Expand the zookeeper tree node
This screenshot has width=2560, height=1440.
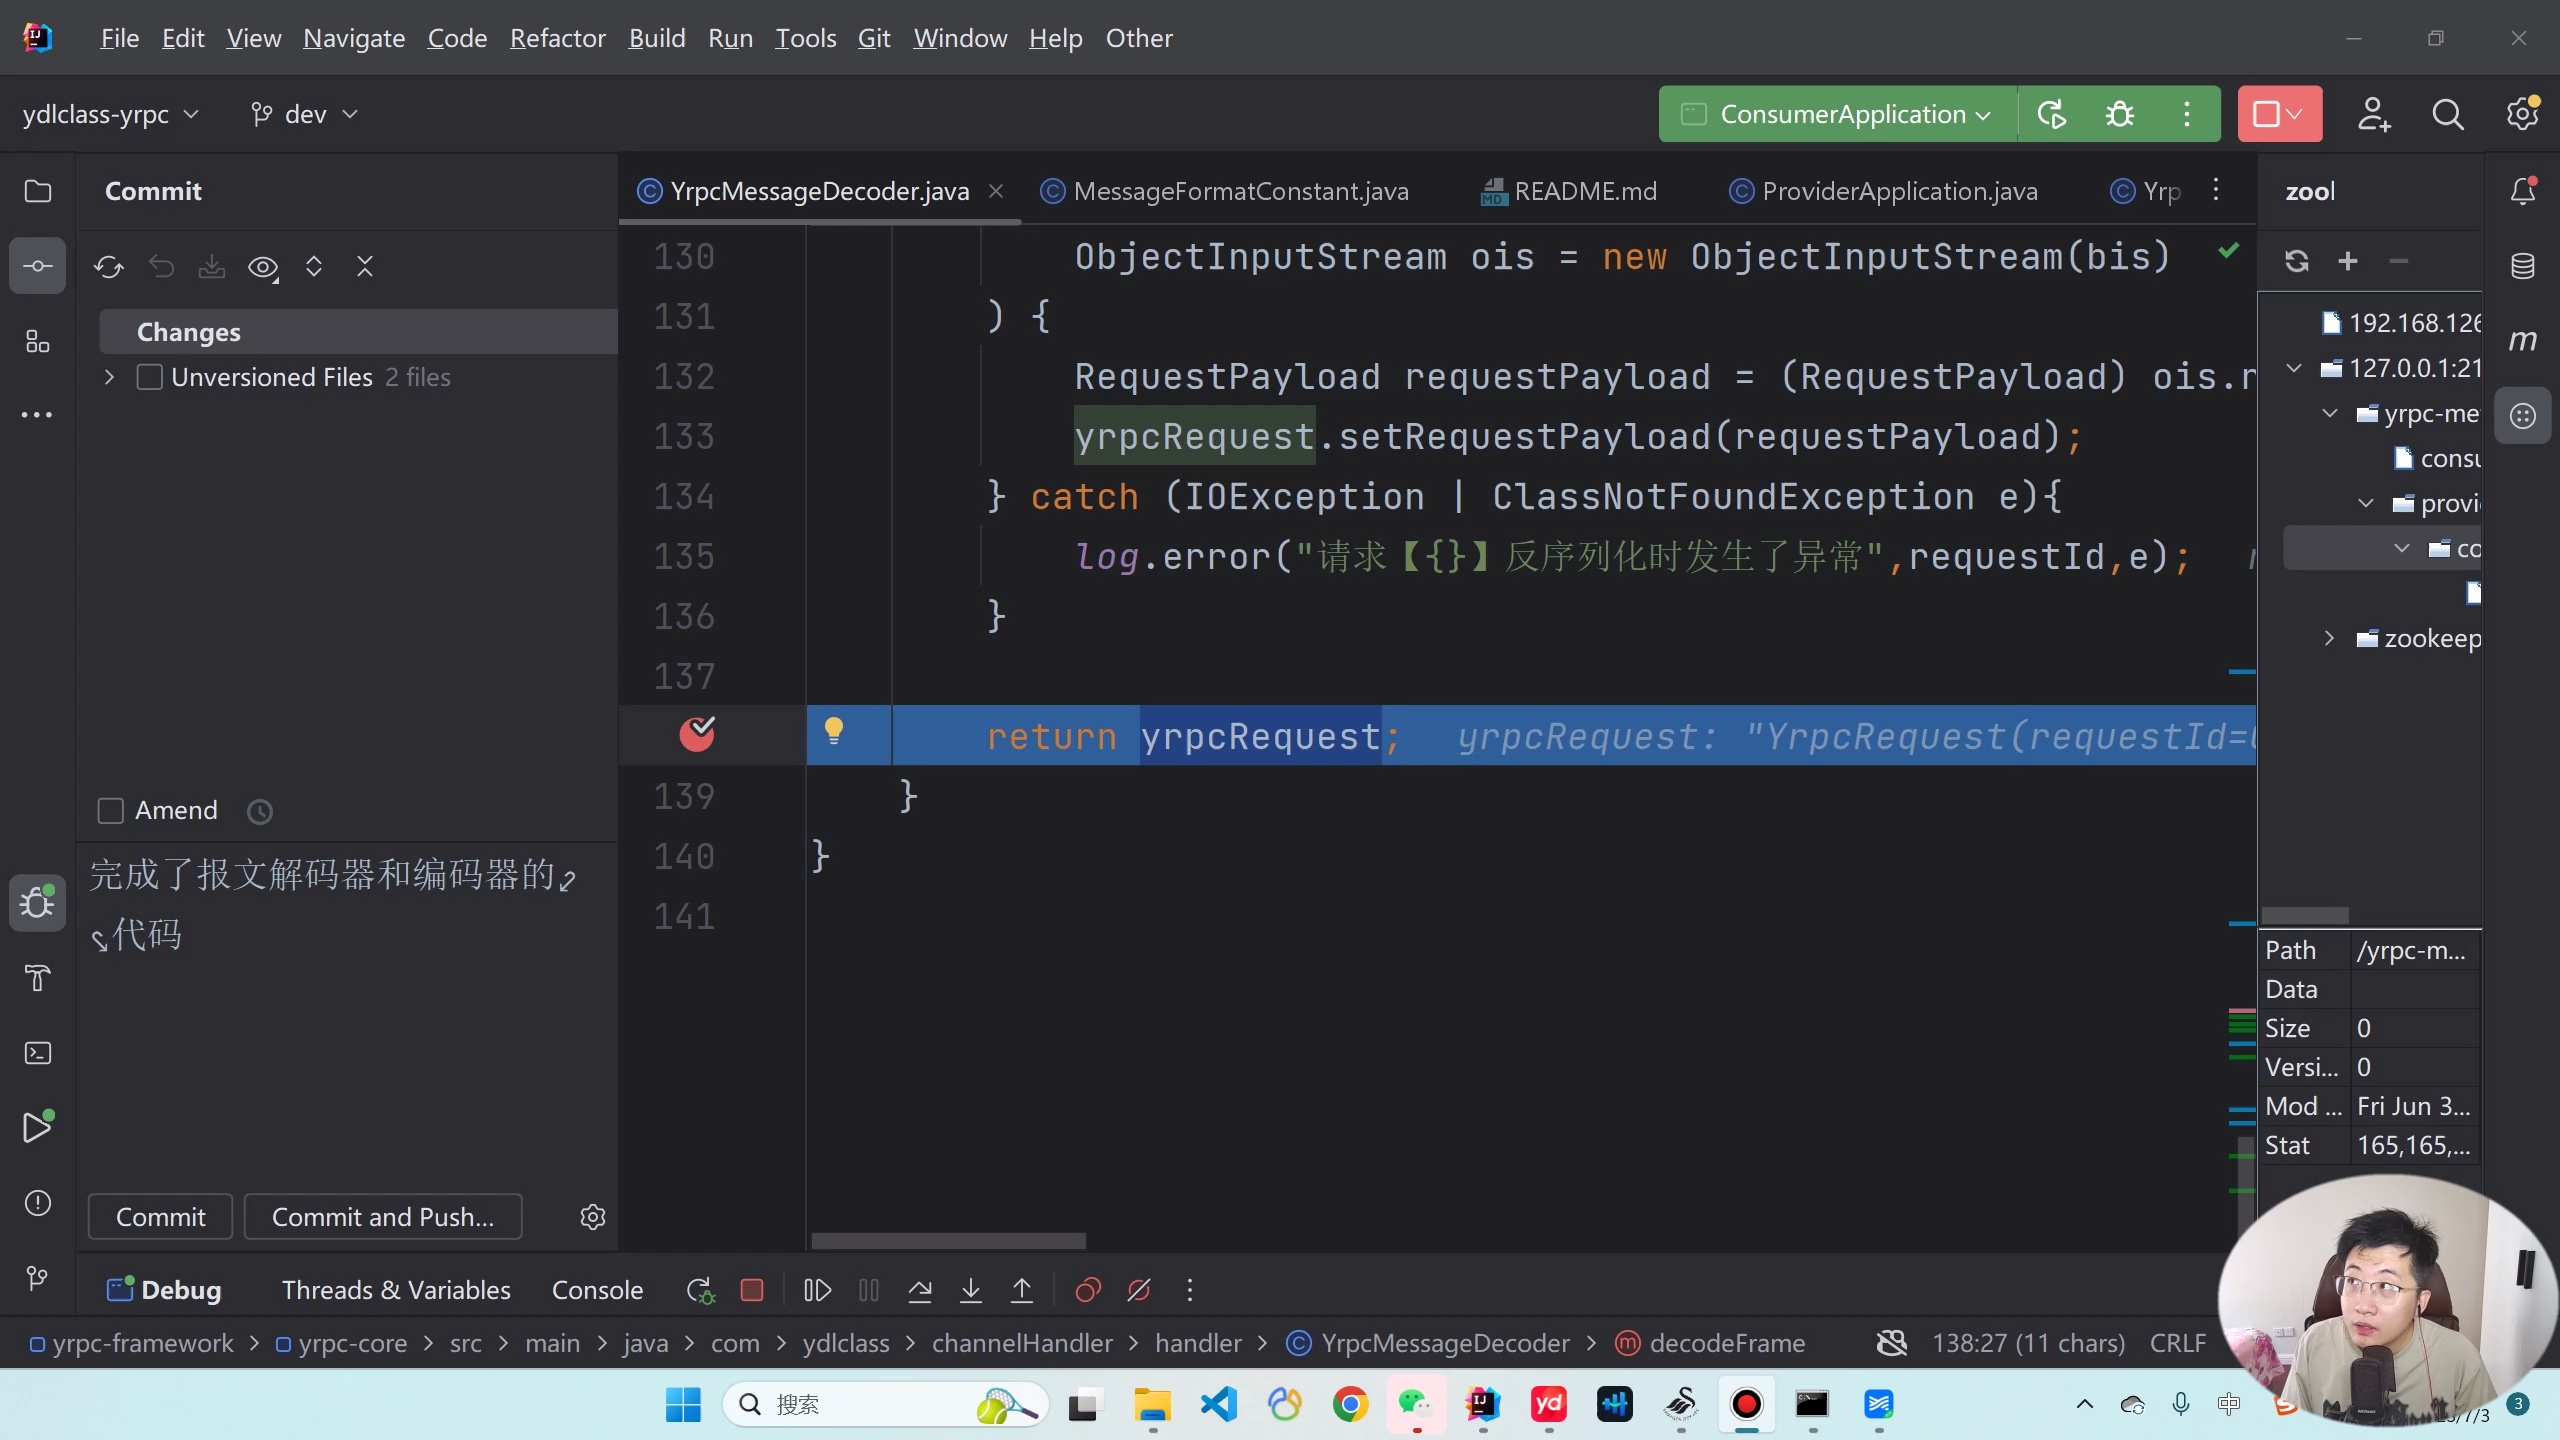point(2329,638)
